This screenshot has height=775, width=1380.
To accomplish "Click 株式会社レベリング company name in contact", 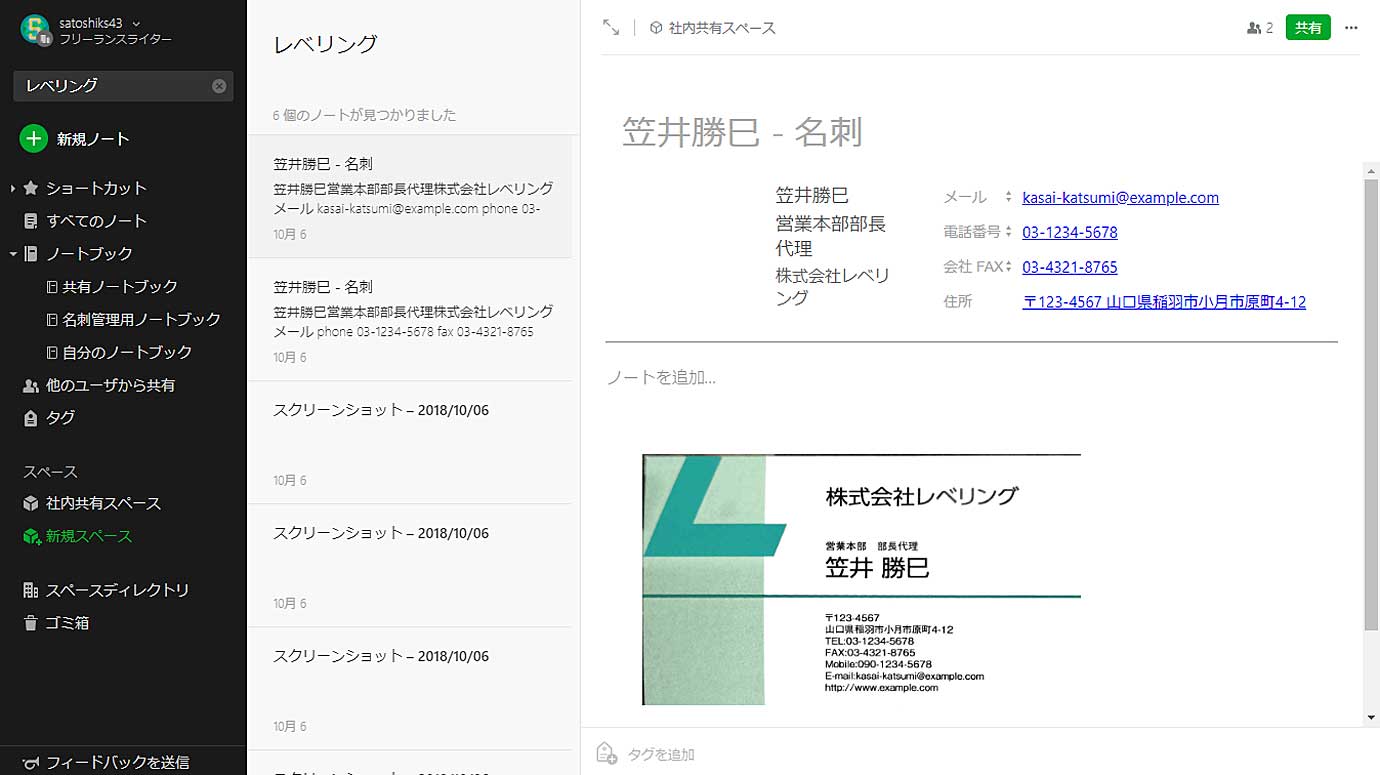I will (x=833, y=286).
